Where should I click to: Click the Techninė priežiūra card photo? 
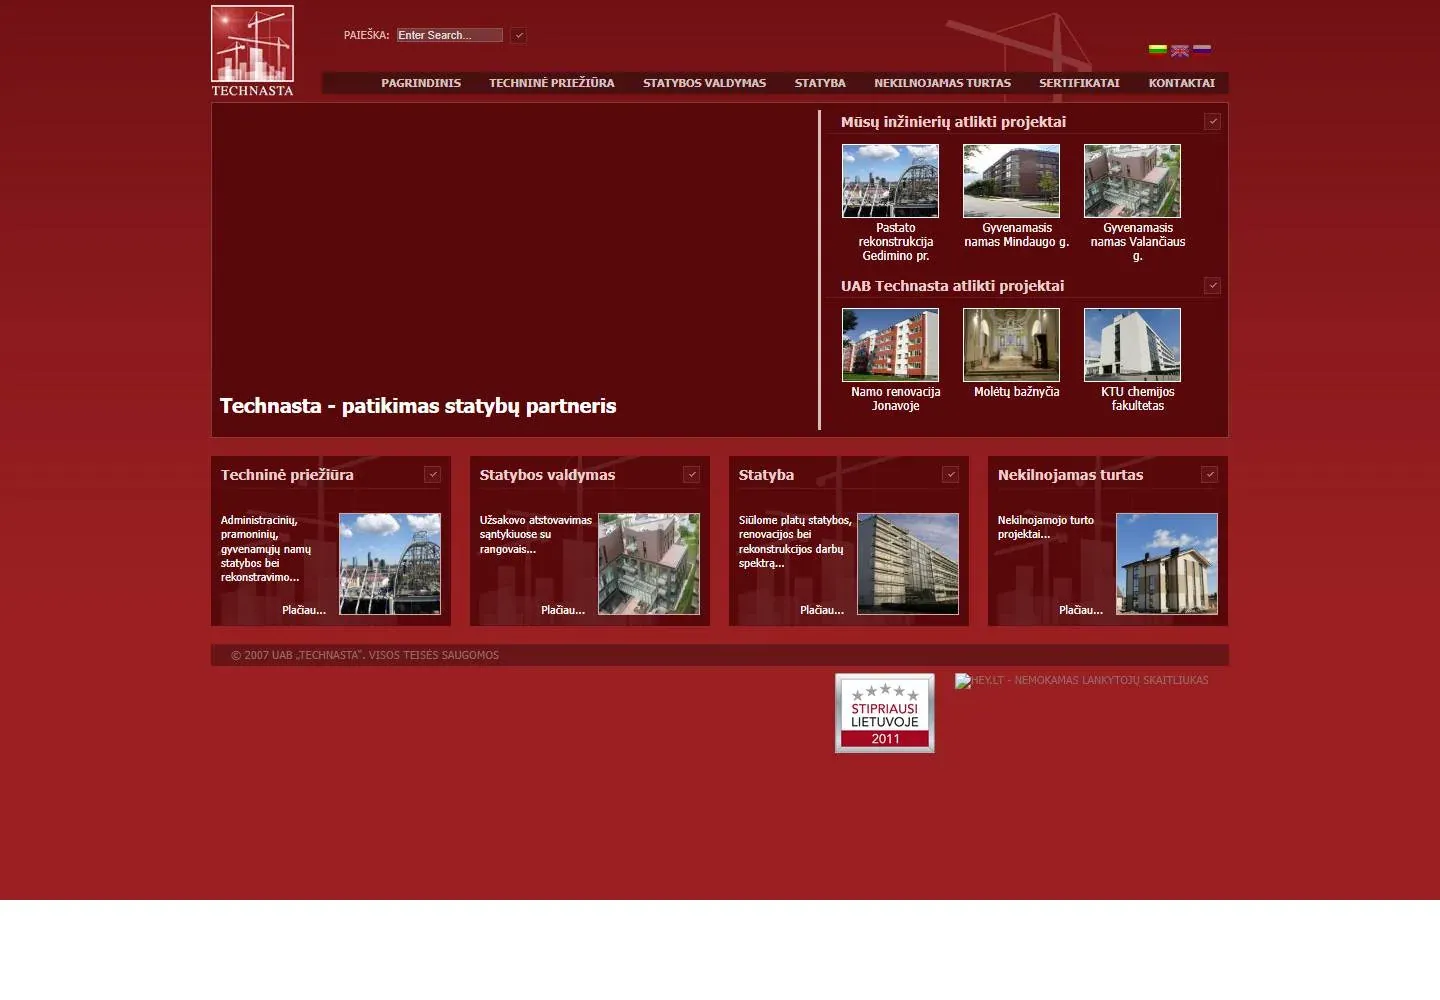[390, 564]
